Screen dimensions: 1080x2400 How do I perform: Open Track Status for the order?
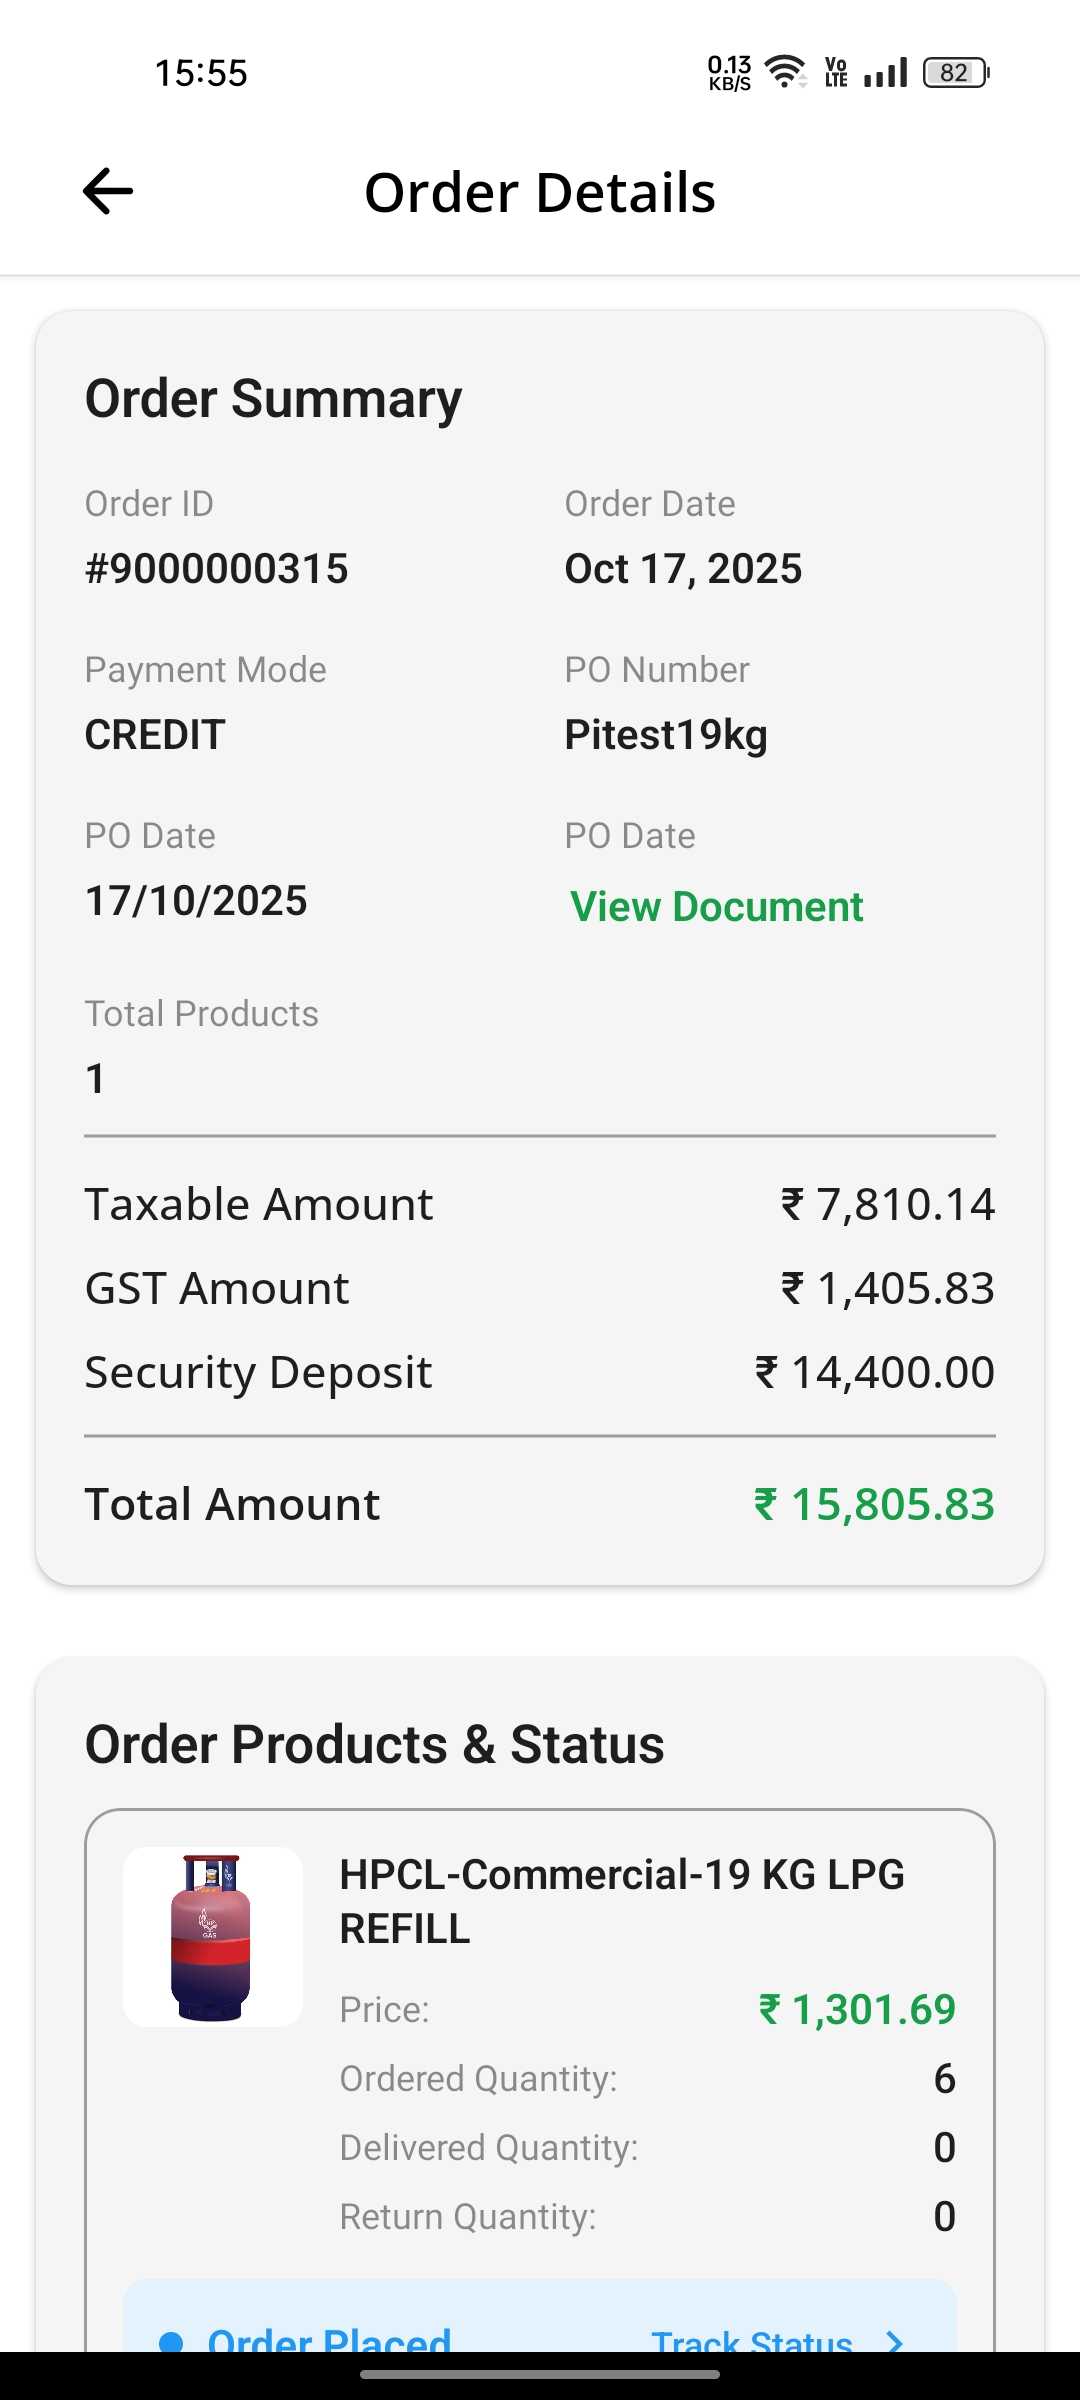tap(752, 2340)
